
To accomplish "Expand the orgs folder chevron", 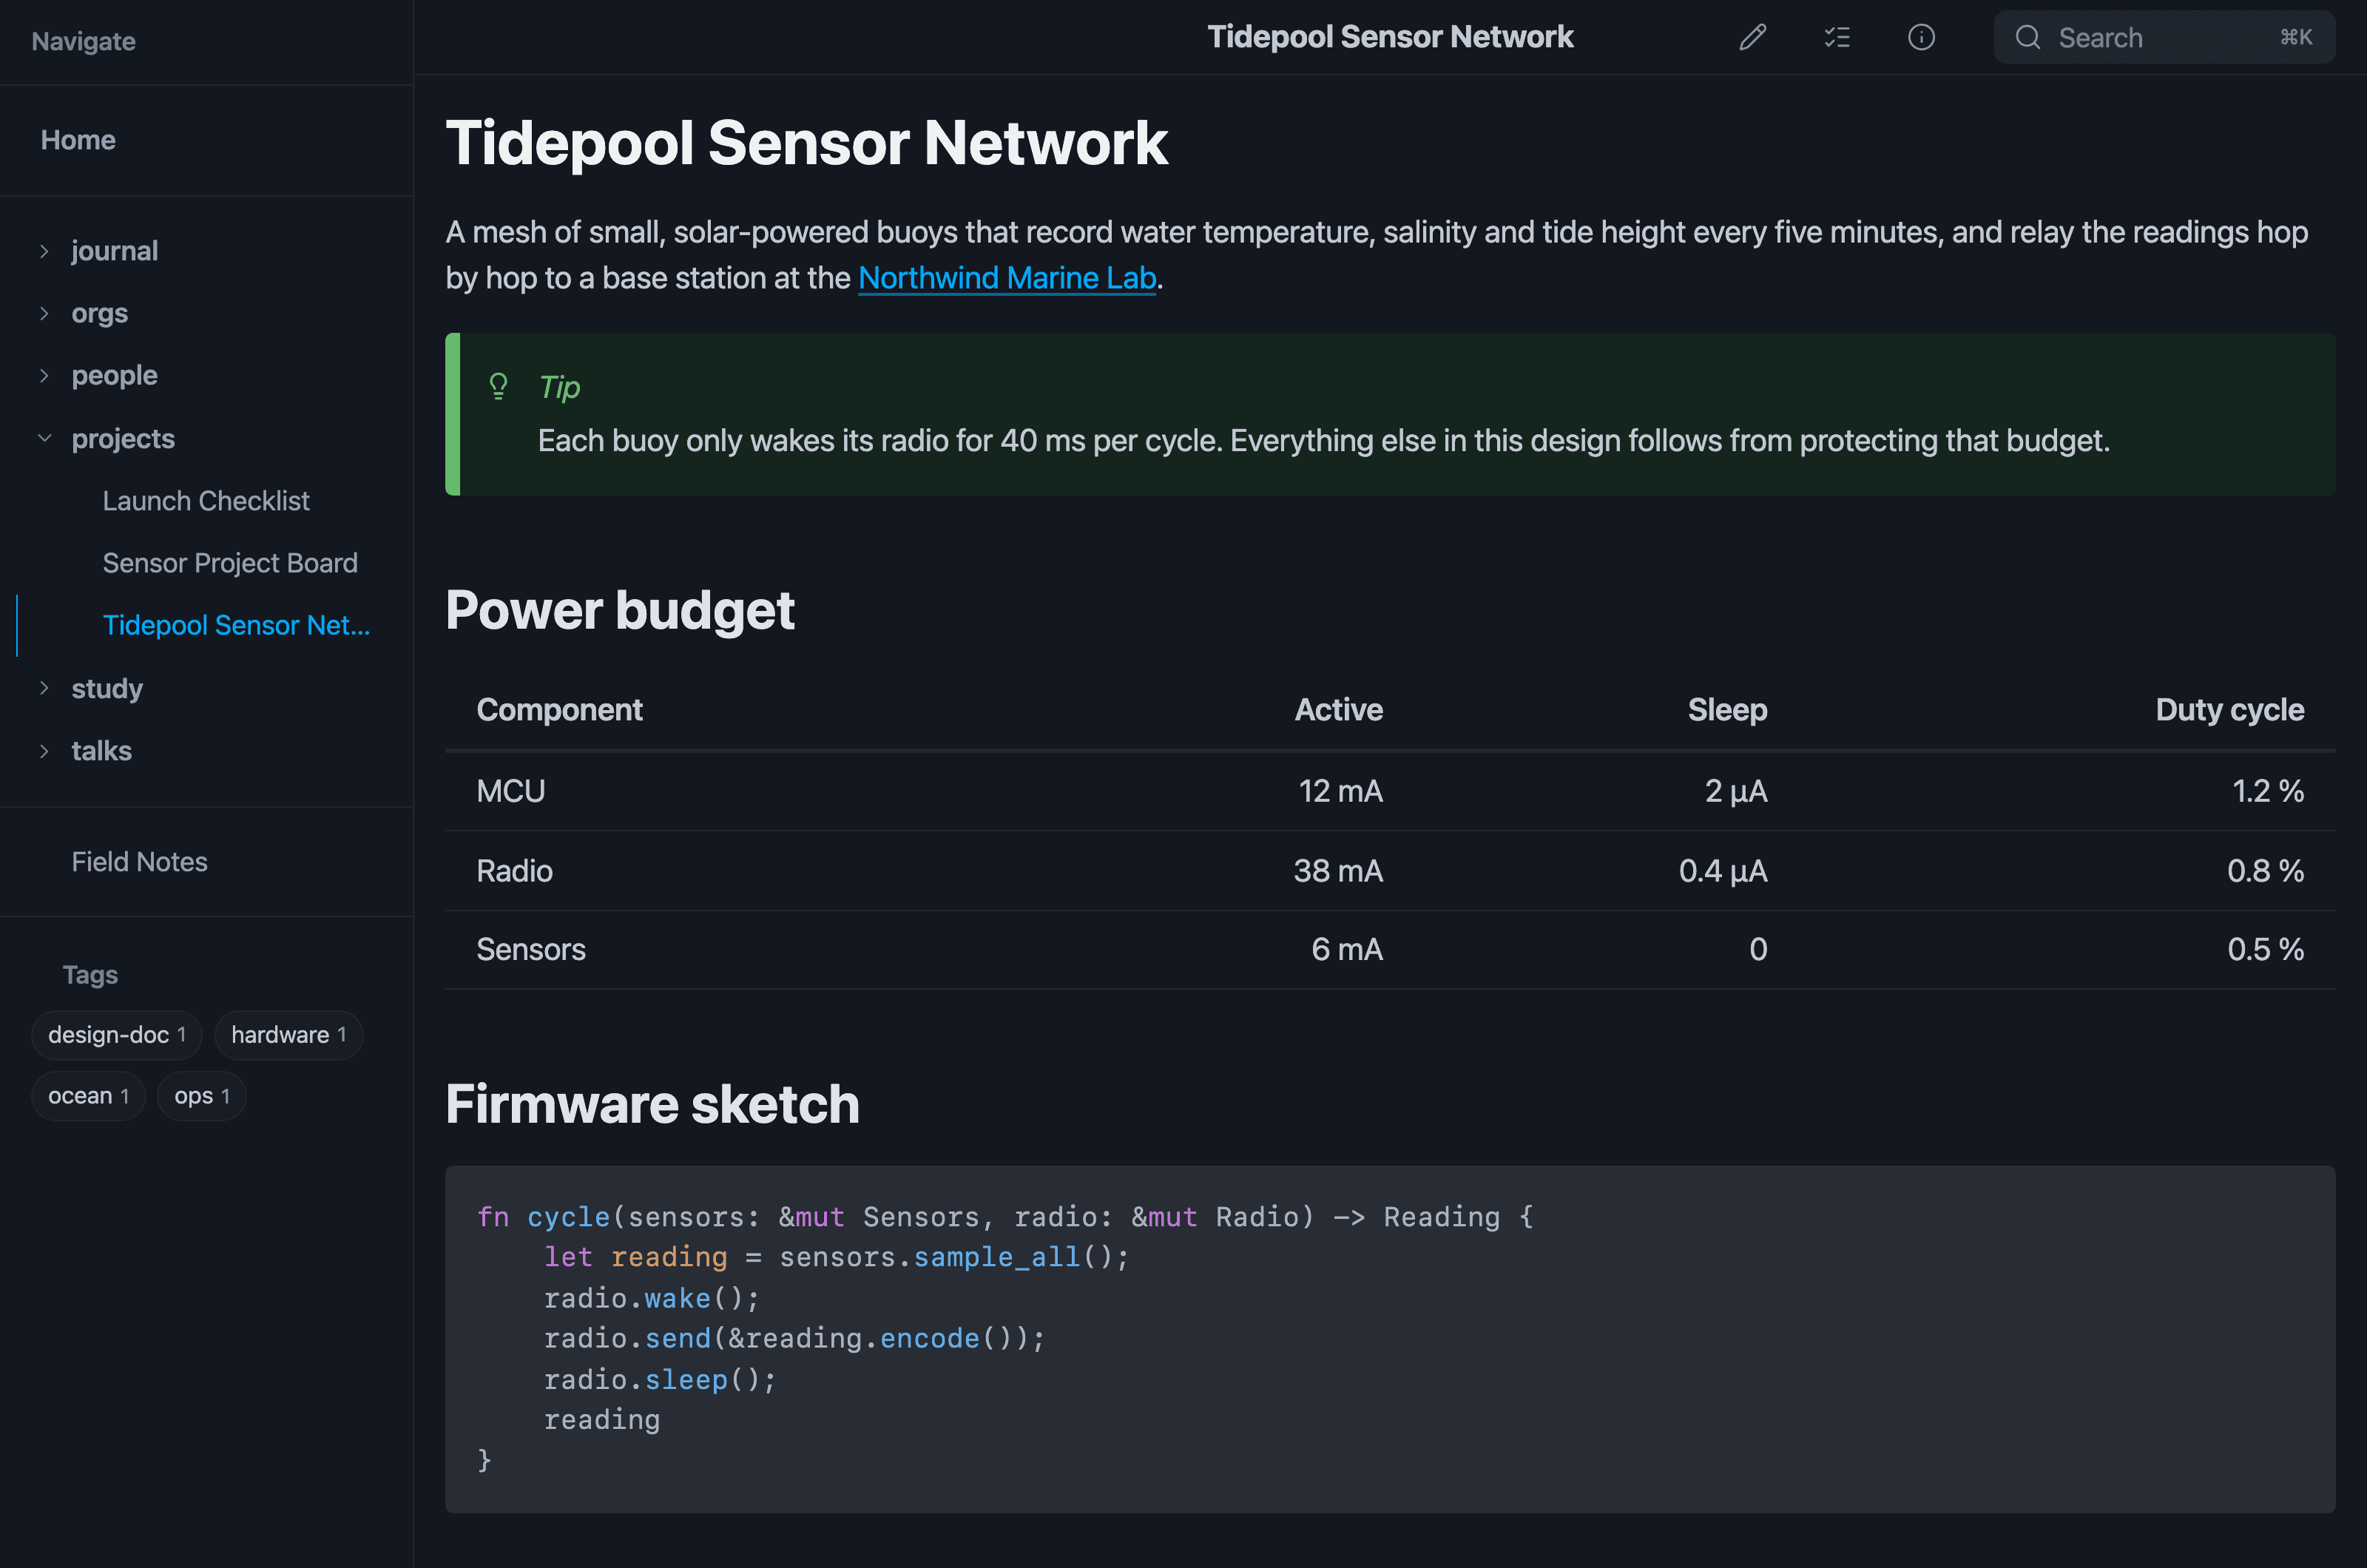I will [x=44, y=313].
